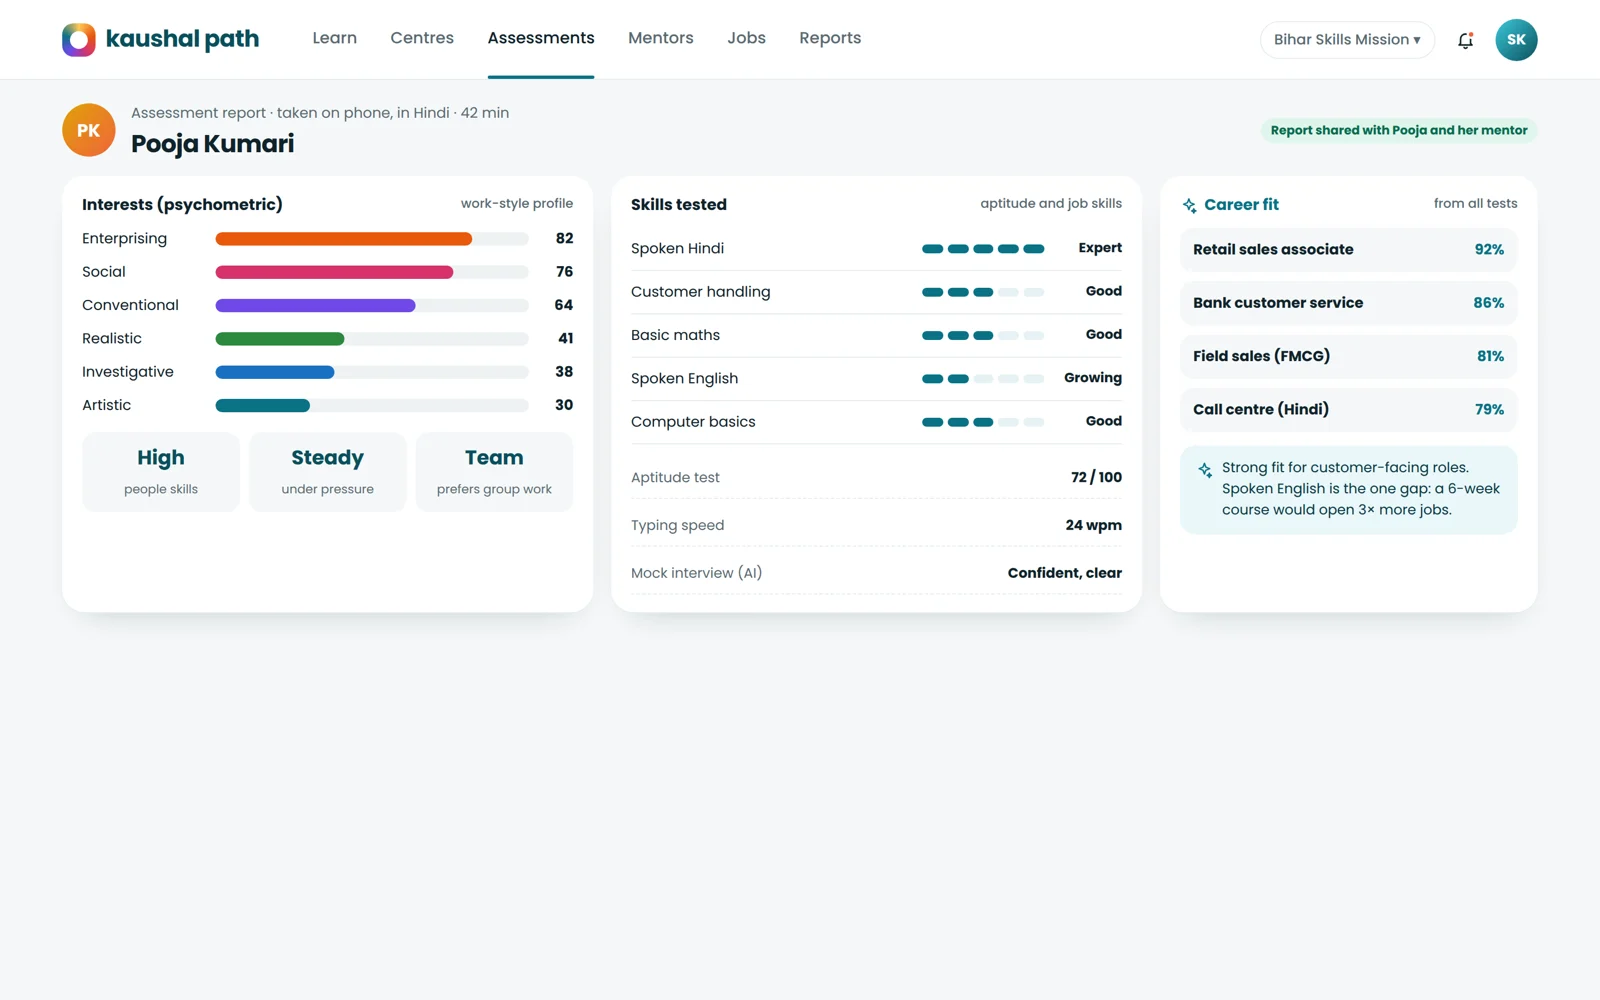This screenshot has height=1000, width=1600.
Task: Open the SK user avatar menu
Action: (1516, 40)
